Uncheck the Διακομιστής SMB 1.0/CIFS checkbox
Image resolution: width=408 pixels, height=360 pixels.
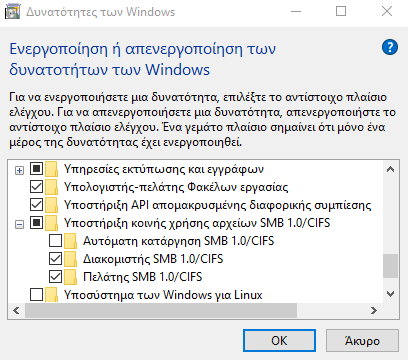[x=55, y=259]
